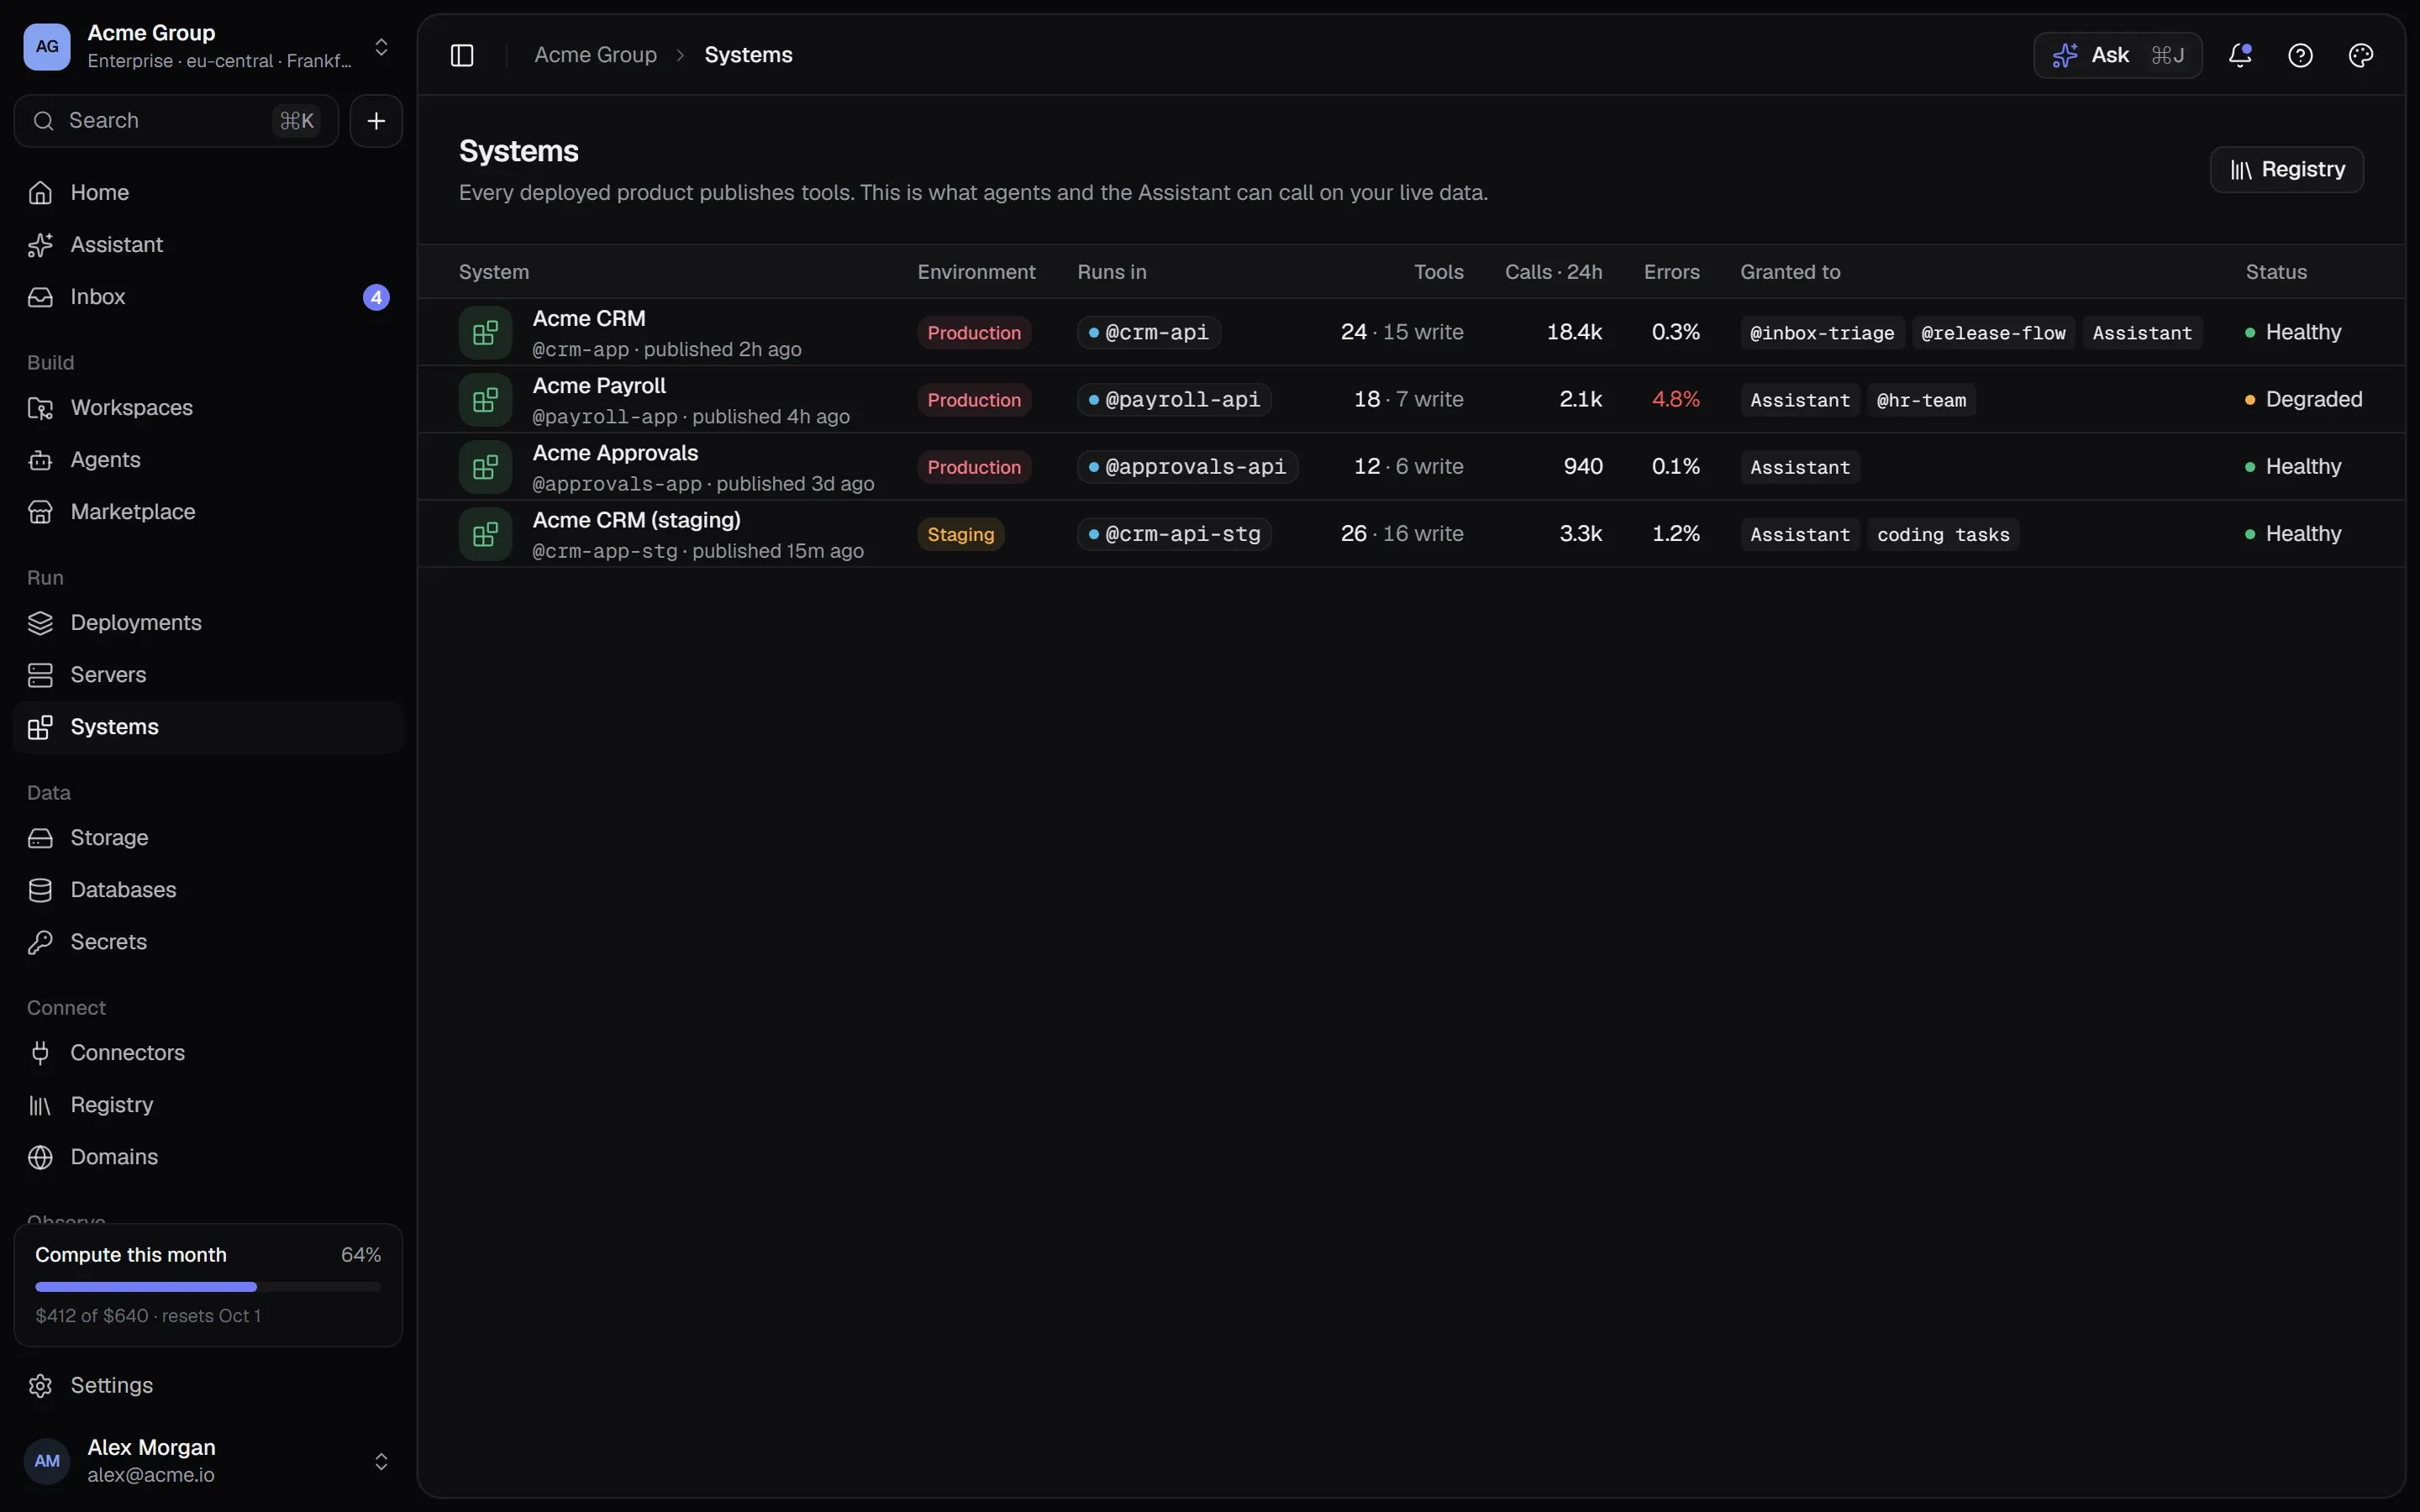Click the AM user avatar
The height and width of the screenshot is (1512, 2420).
47,1461
